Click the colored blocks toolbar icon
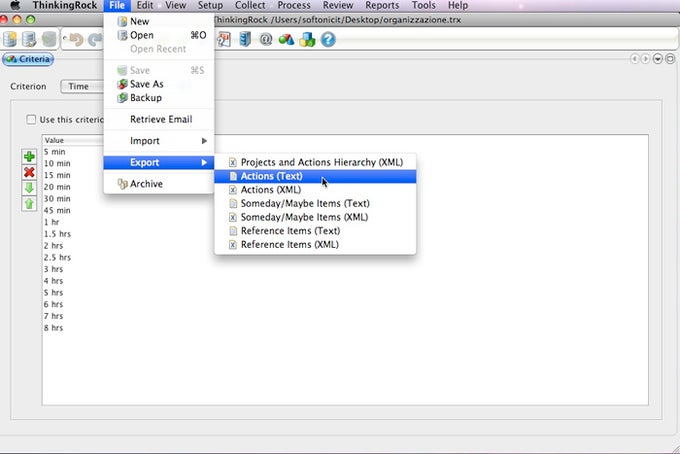 307,40
